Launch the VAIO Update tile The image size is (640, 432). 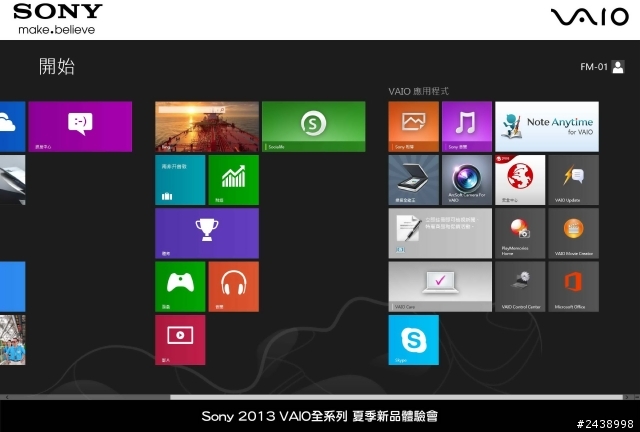coord(573,180)
